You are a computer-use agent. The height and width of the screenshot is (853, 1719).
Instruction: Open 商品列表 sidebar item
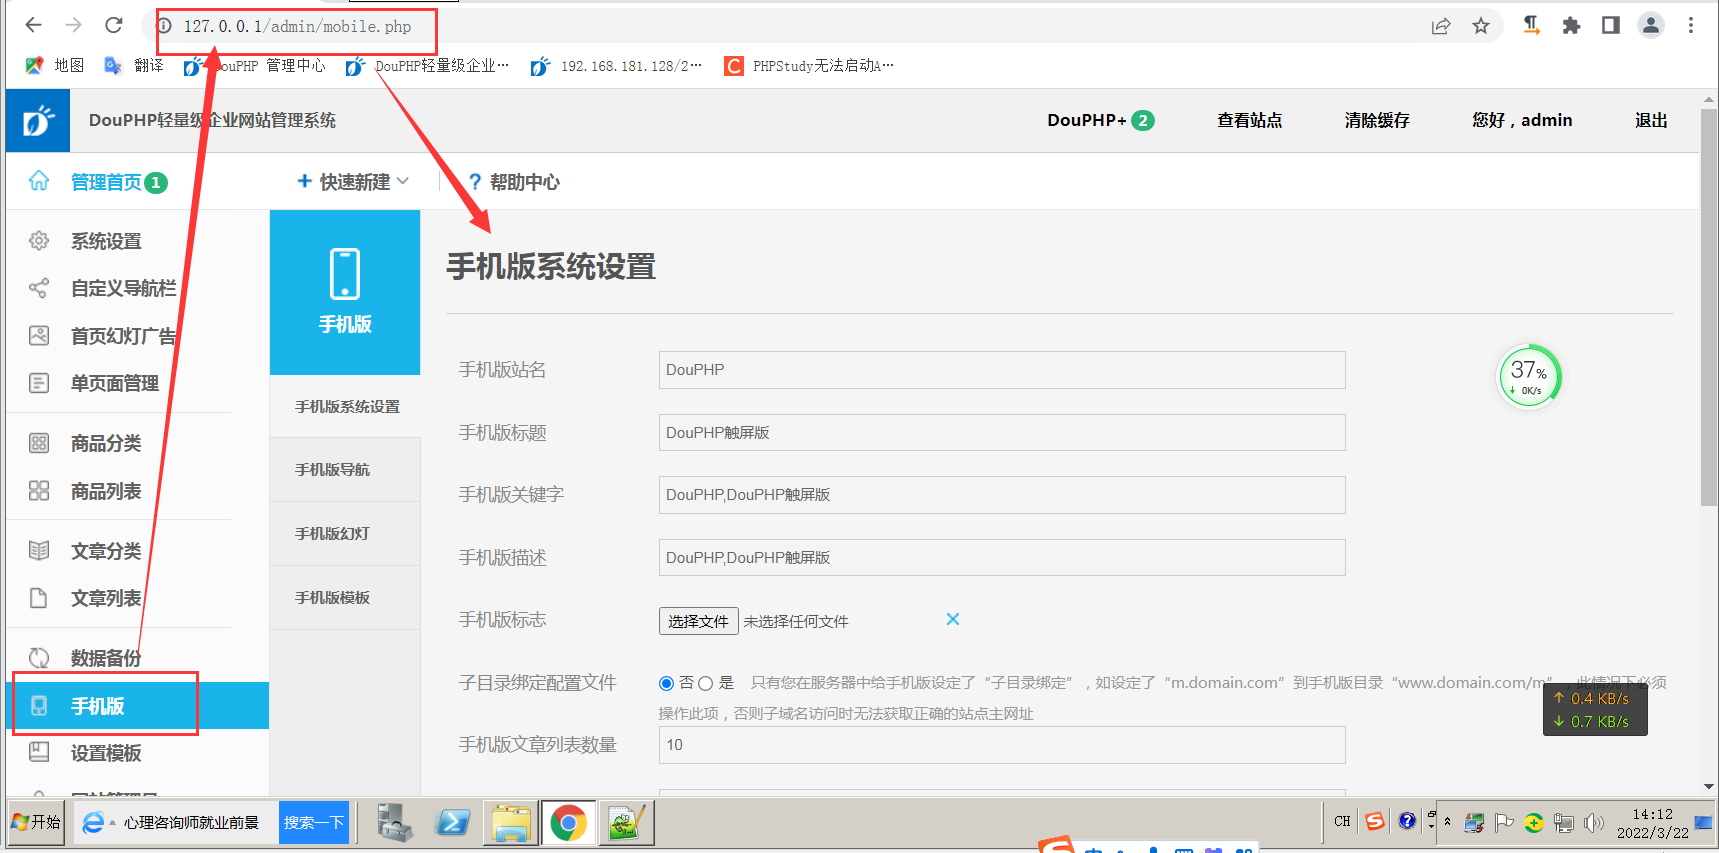106,491
